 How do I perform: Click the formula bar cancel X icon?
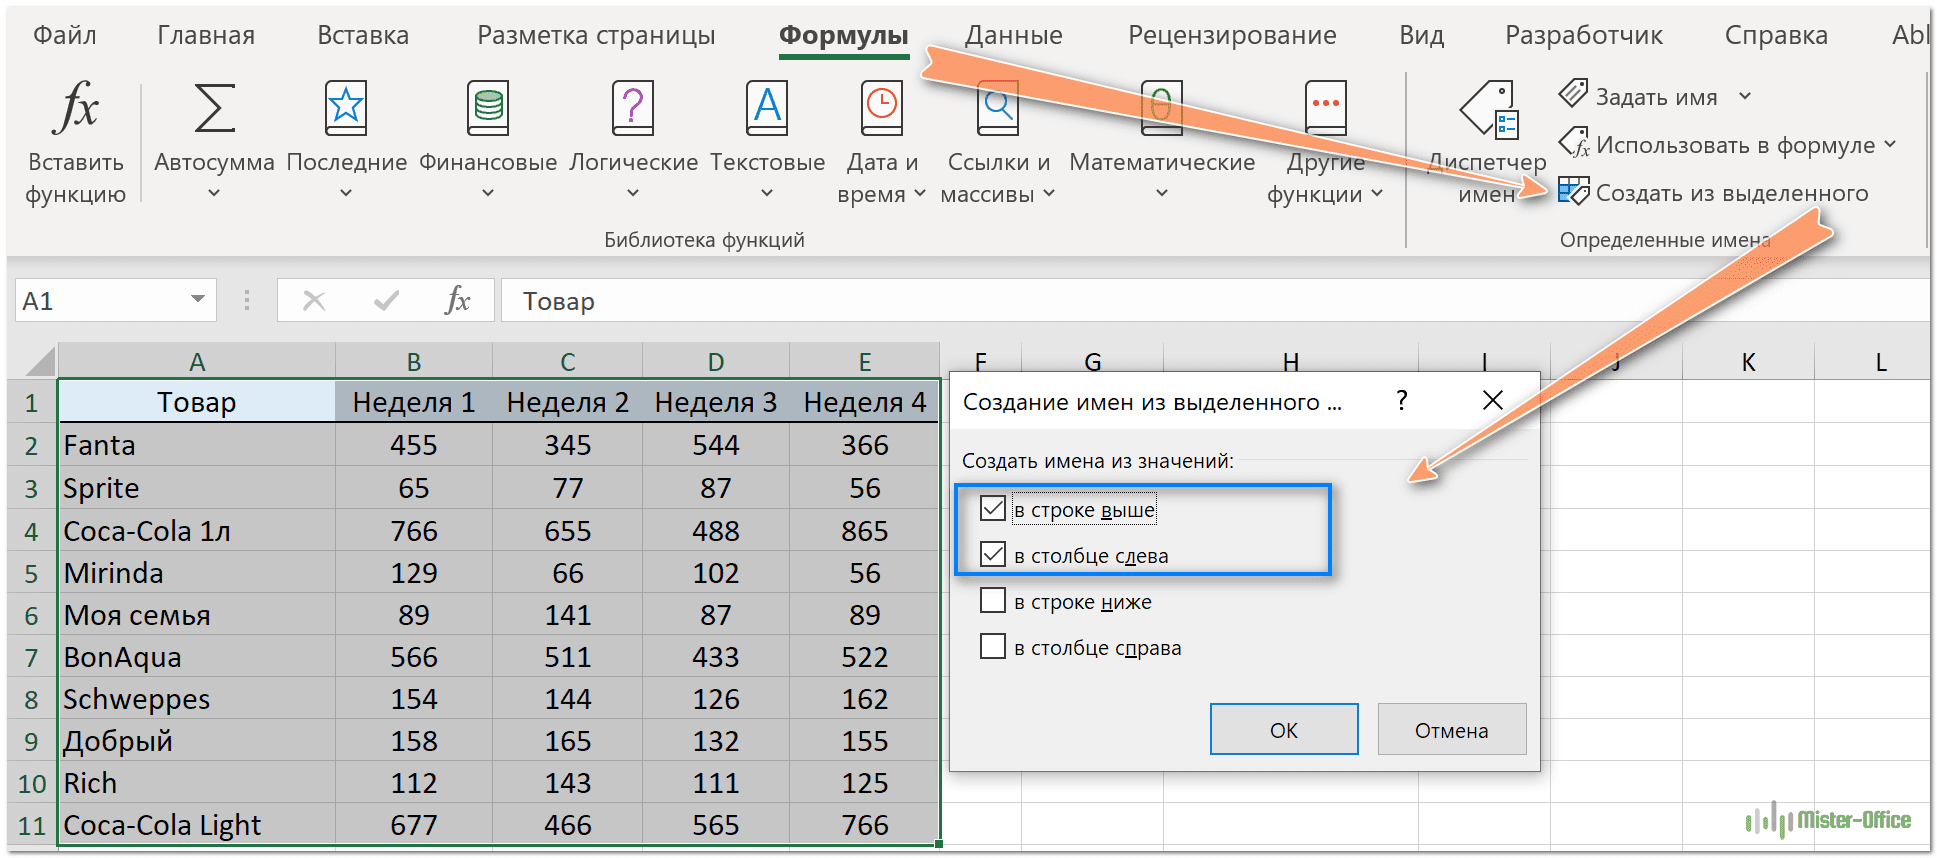click(314, 300)
